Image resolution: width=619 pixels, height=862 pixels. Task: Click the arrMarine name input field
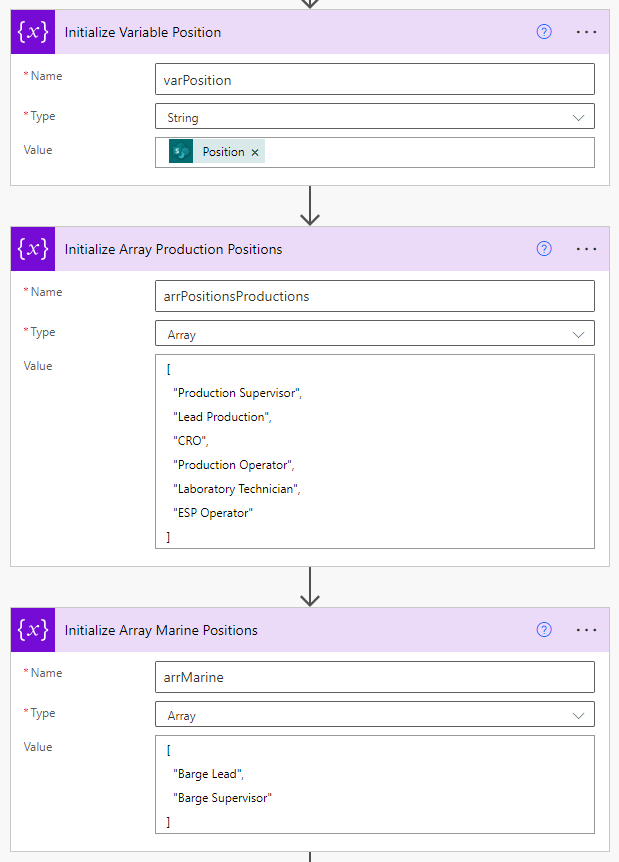(x=374, y=677)
